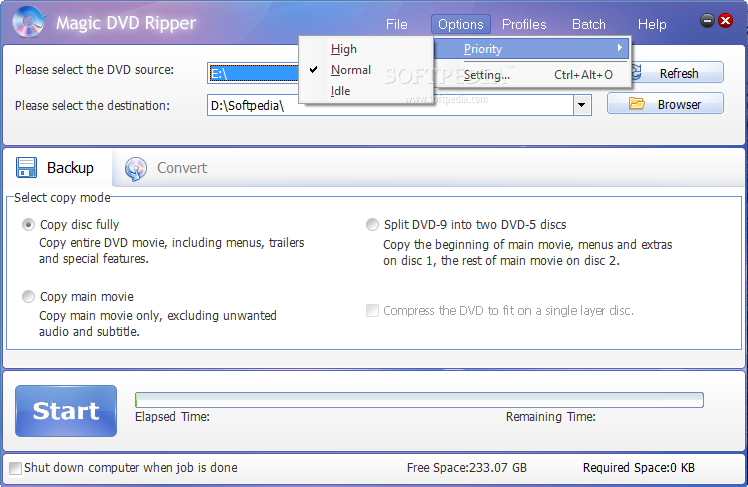Expand the Priority submenu arrow
The height and width of the screenshot is (487, 748).
point(619,48)
